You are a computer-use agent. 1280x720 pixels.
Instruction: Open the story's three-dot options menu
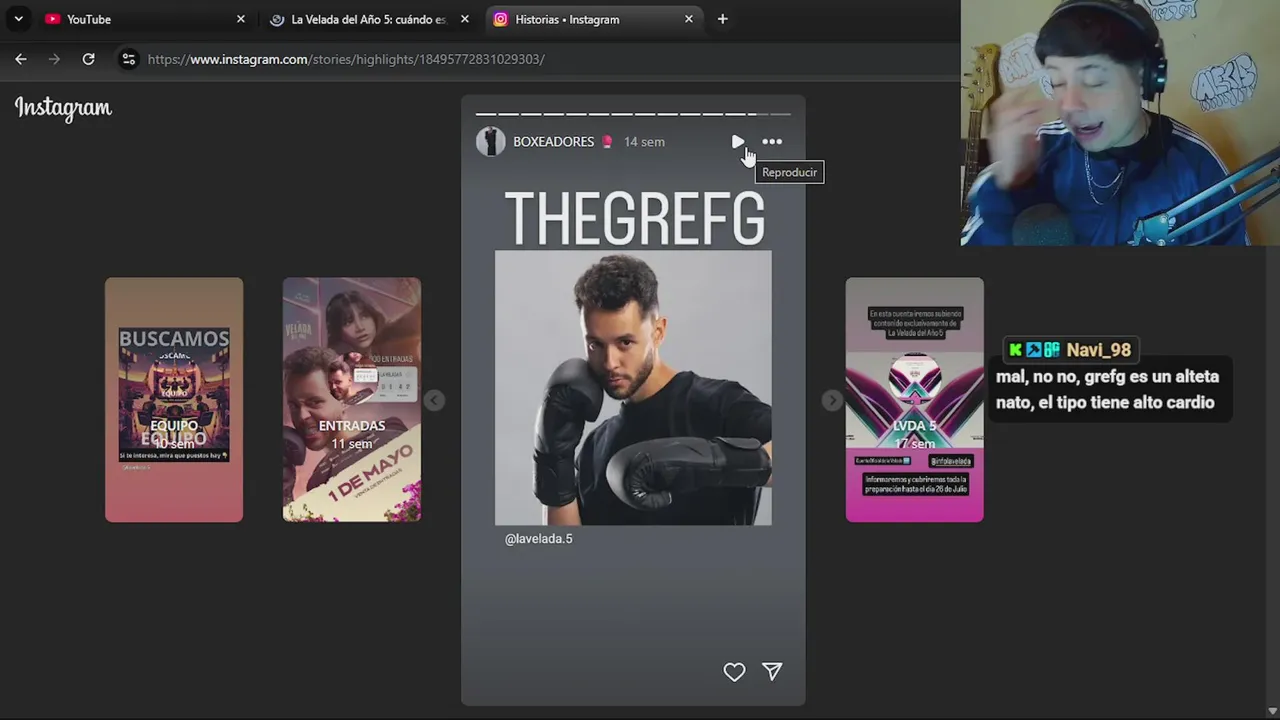772,142
